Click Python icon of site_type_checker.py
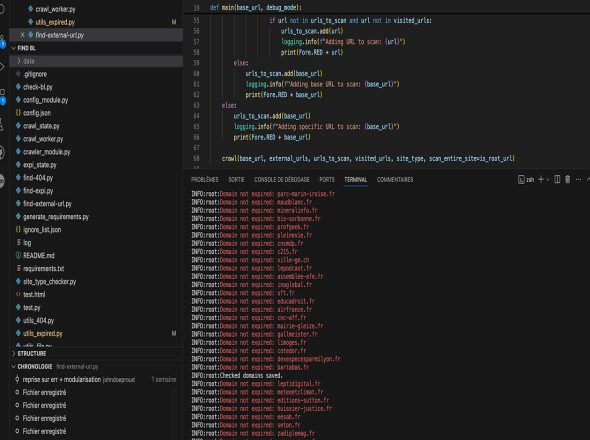 pyautogui.click(x=18, y=282)
